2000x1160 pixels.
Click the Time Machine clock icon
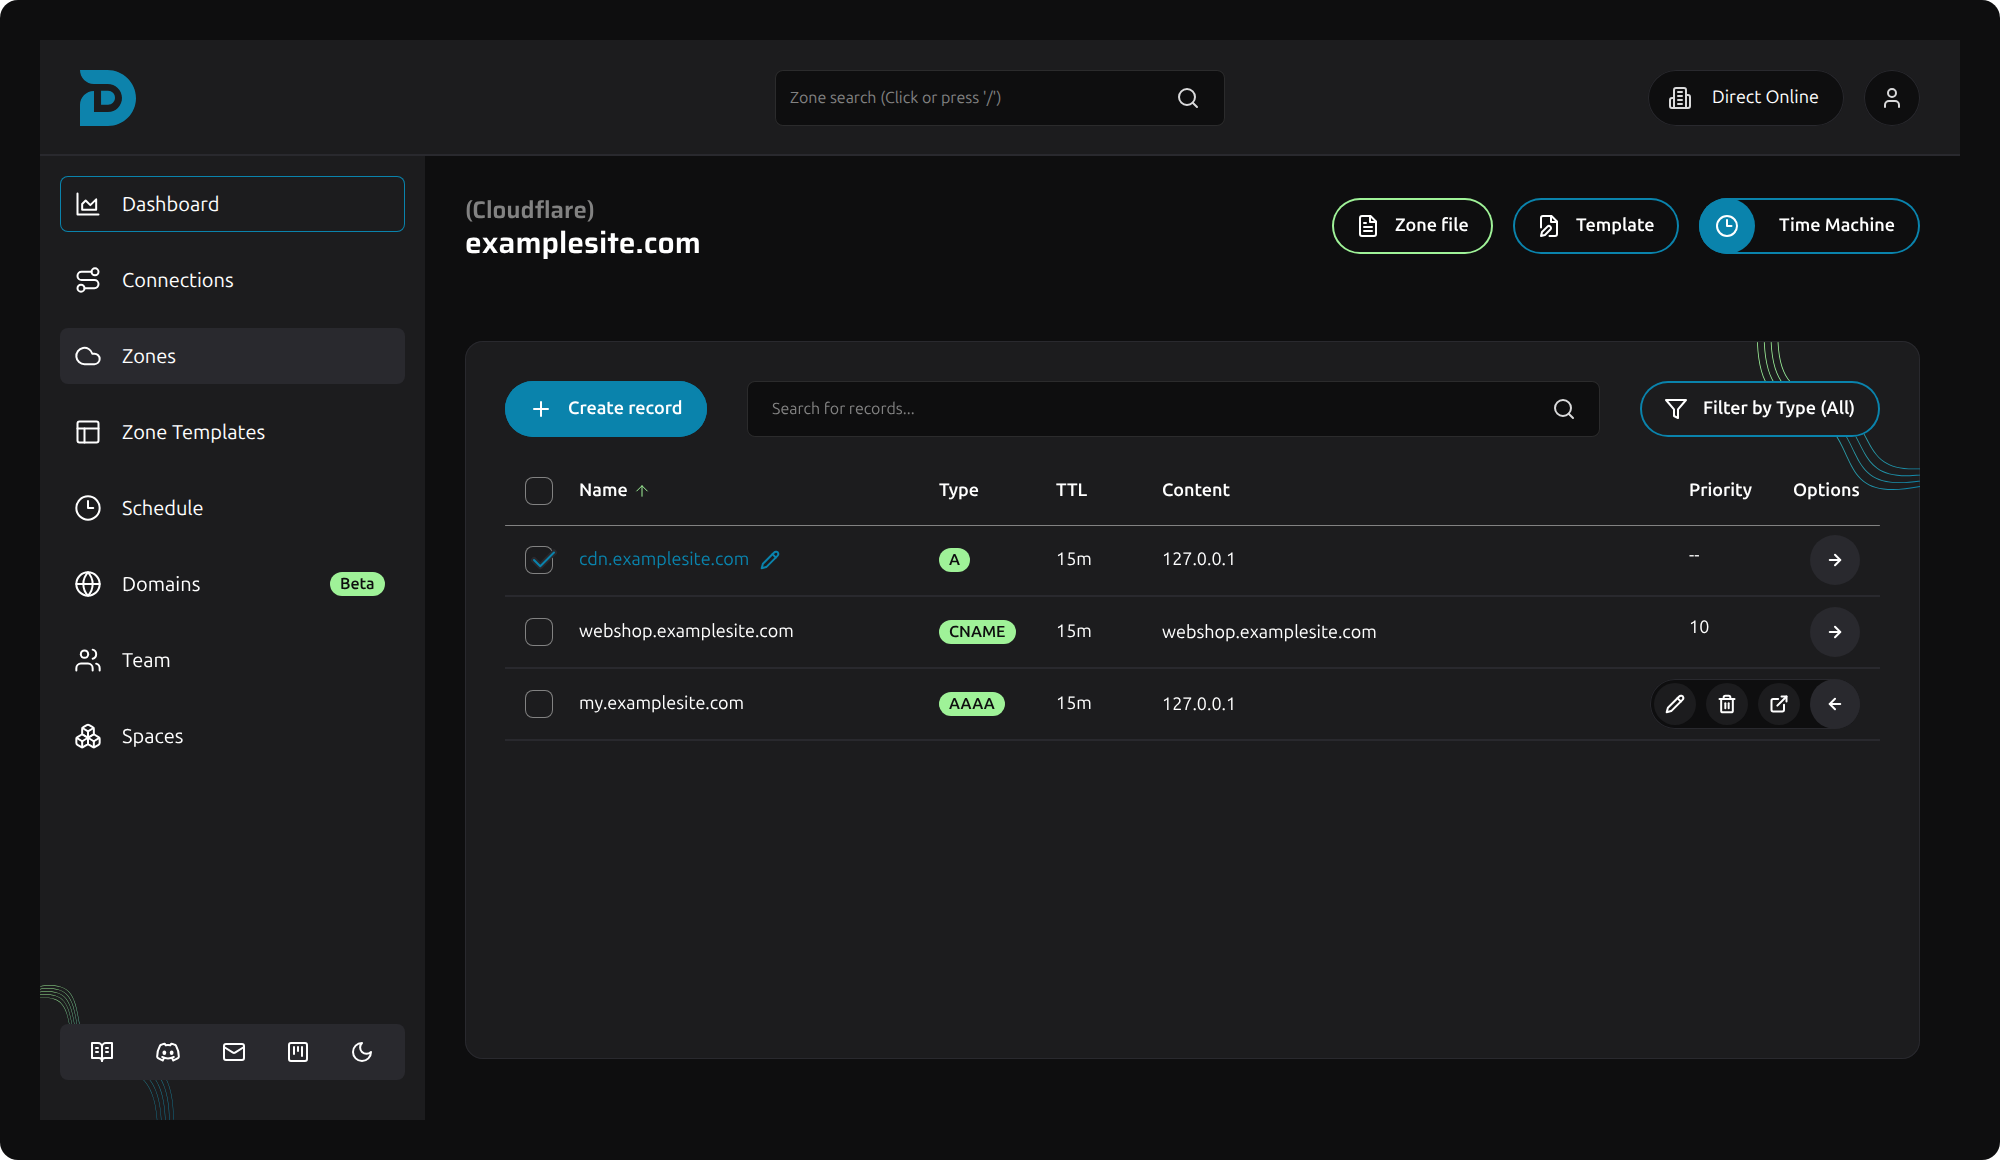pos(1727,226)
